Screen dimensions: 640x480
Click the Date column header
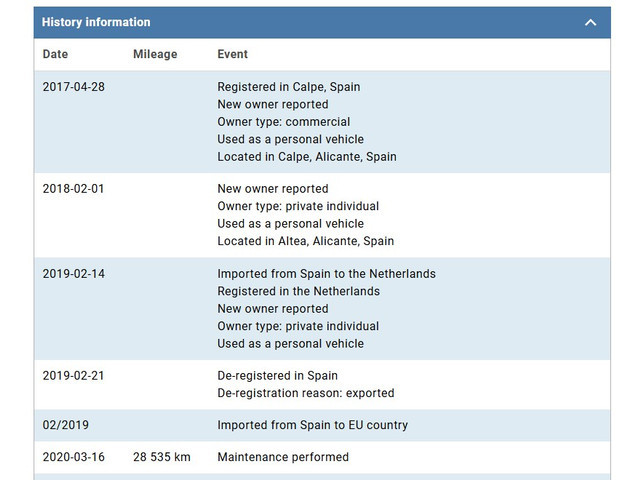[55, 54]
